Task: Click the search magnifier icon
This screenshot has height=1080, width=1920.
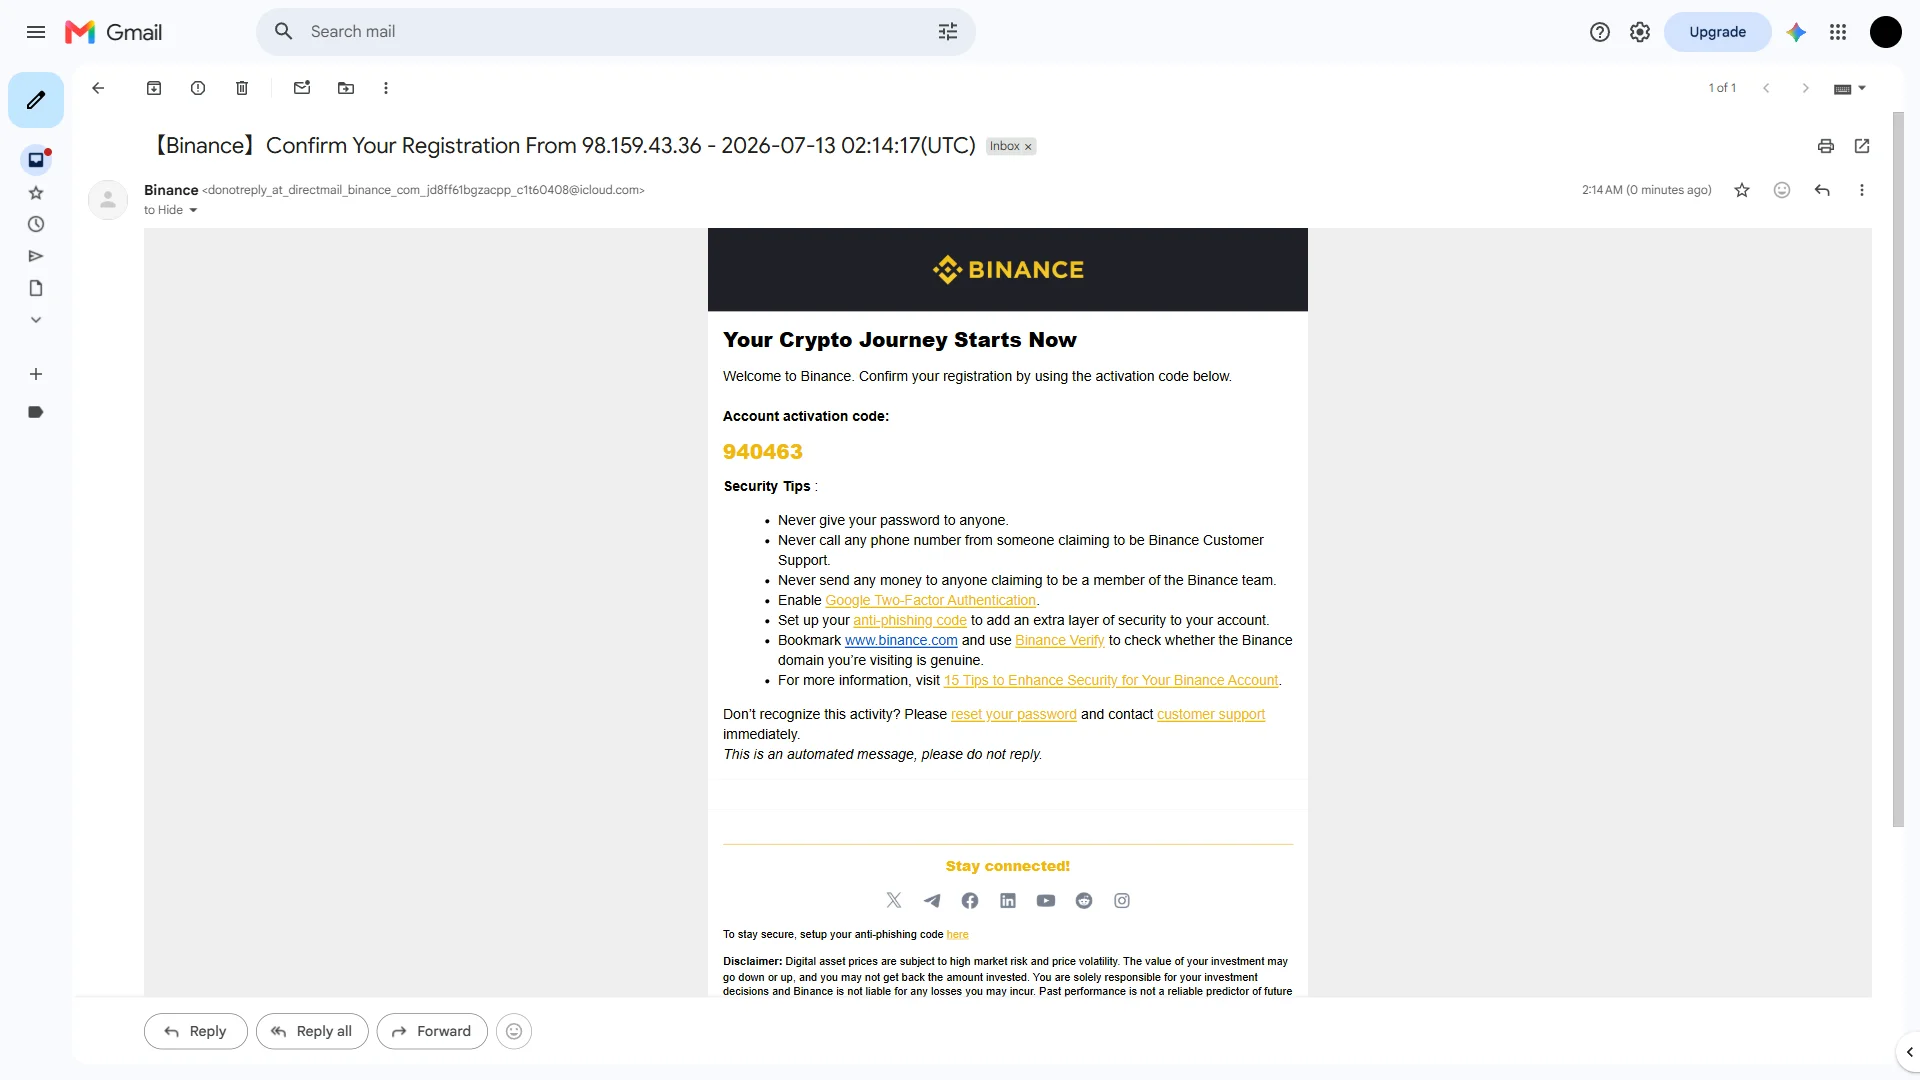Action: 284,32
